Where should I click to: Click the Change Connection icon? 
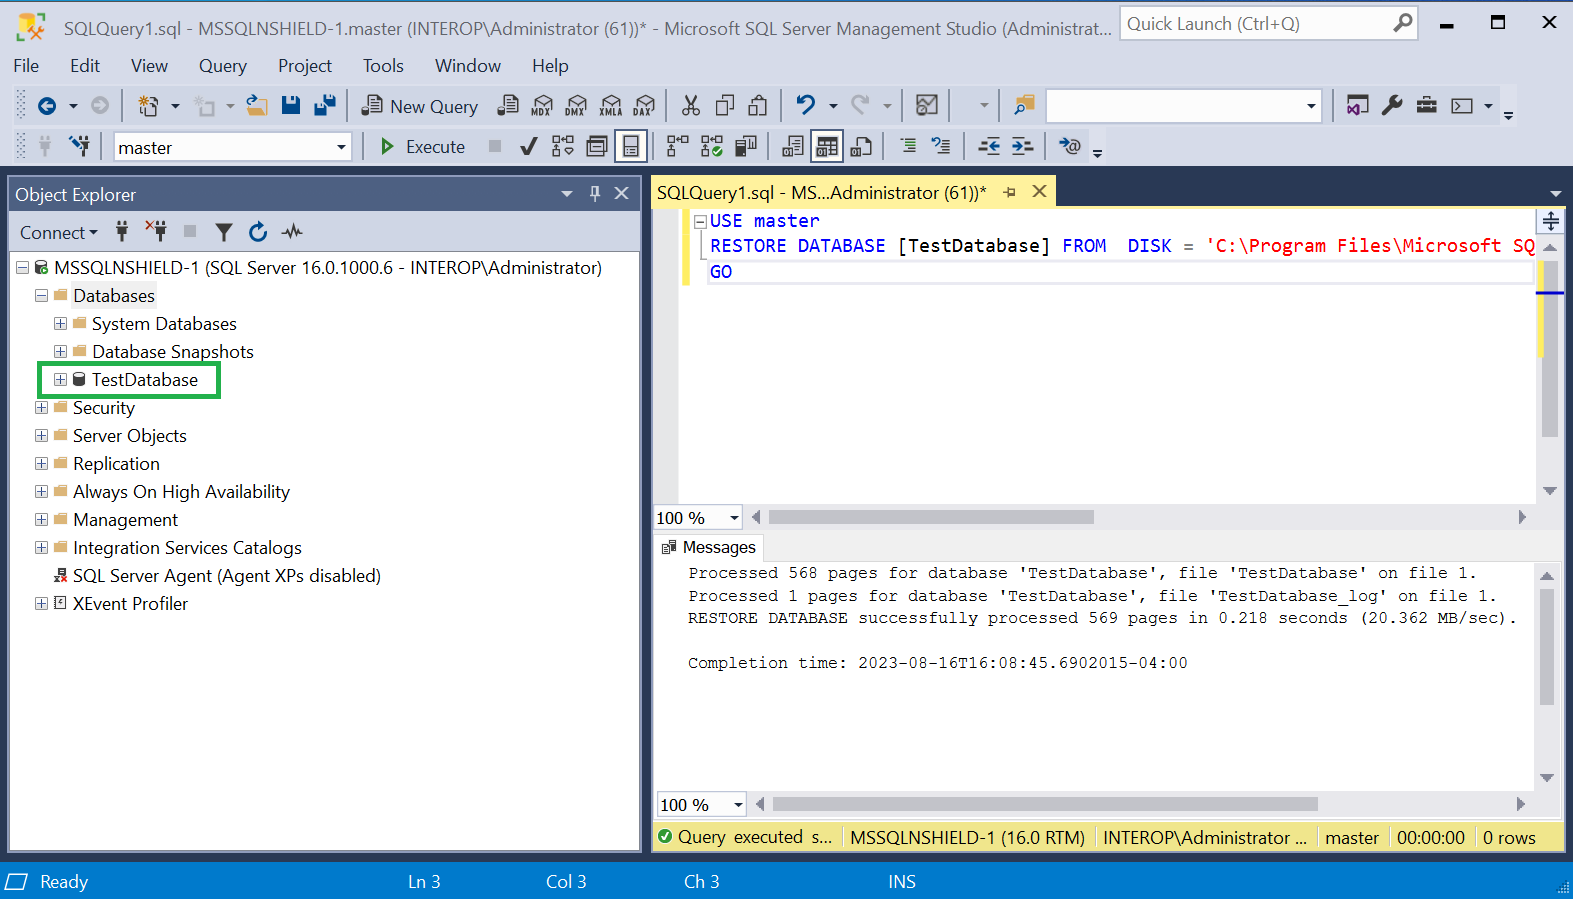tap(79, 147)
